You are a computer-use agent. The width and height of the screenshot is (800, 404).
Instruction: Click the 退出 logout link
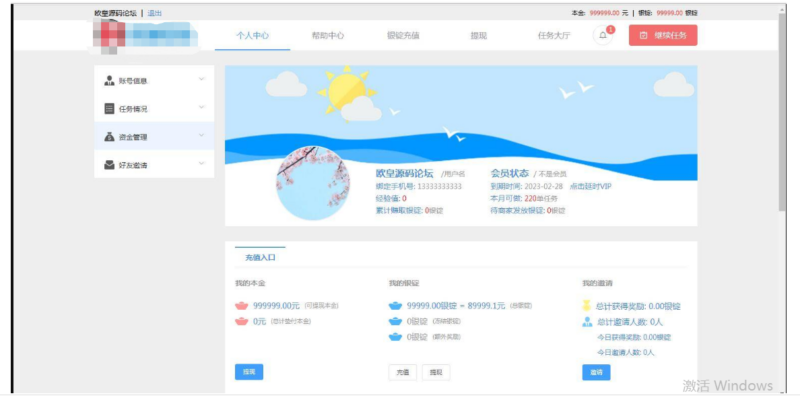click(155, 13)
